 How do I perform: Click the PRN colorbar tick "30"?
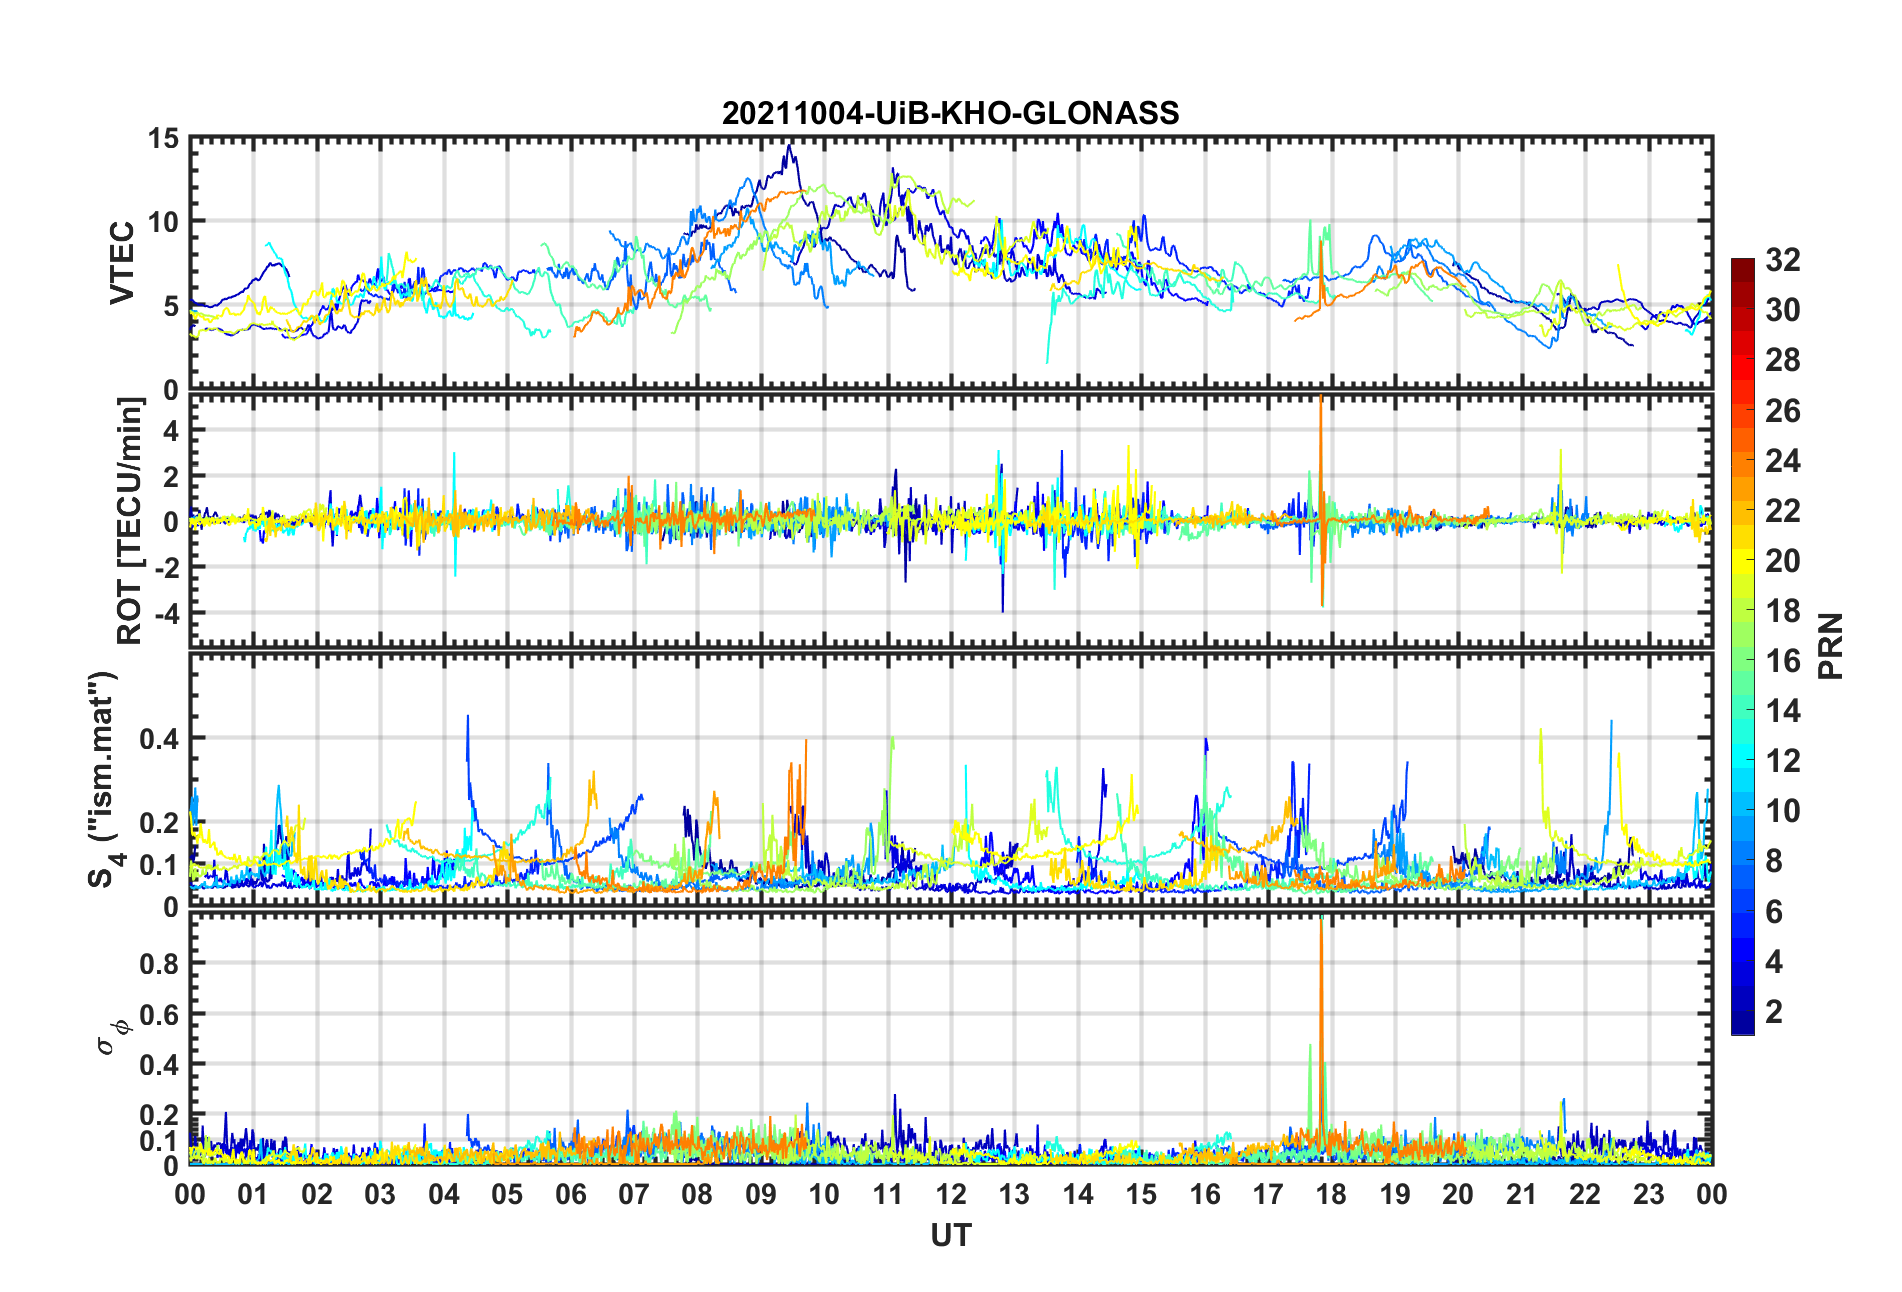pos(1782,310)
